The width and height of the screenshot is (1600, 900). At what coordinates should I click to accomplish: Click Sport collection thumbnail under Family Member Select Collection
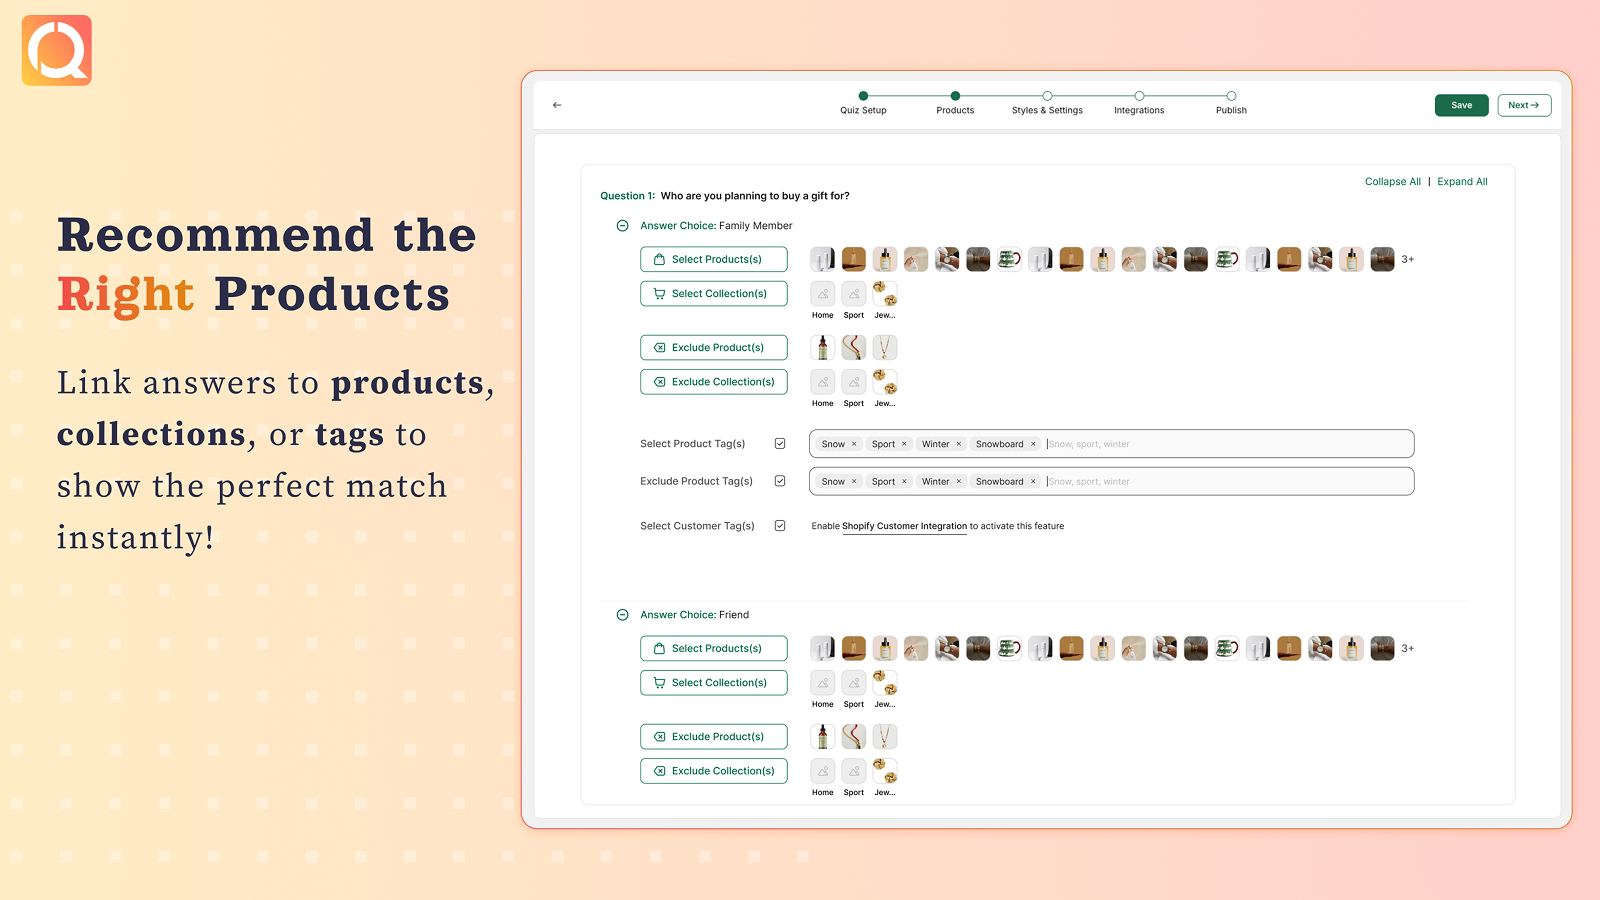coord(853,294)
